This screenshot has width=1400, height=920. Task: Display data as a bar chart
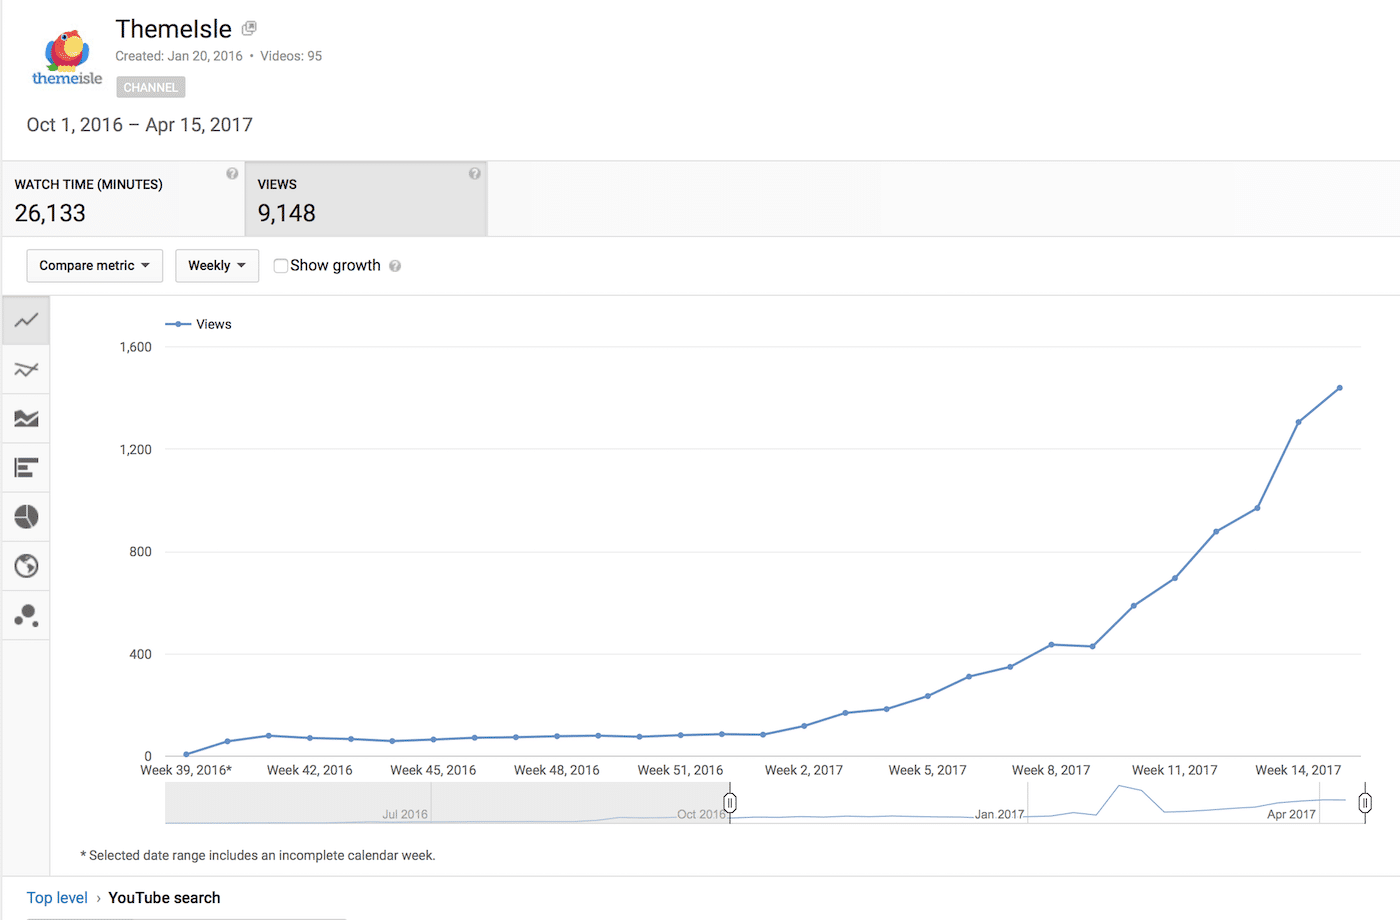coord(26,467)
